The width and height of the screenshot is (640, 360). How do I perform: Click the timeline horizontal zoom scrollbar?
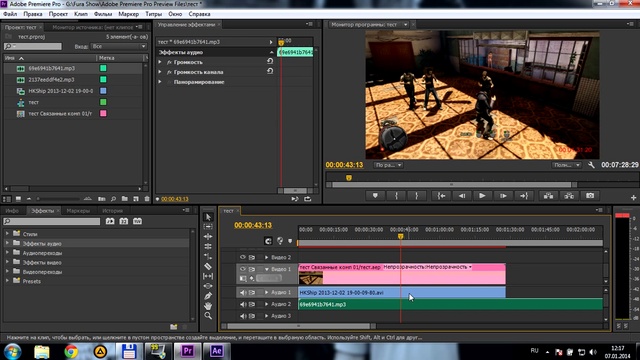pyautogui.click(x=298, y=326)
